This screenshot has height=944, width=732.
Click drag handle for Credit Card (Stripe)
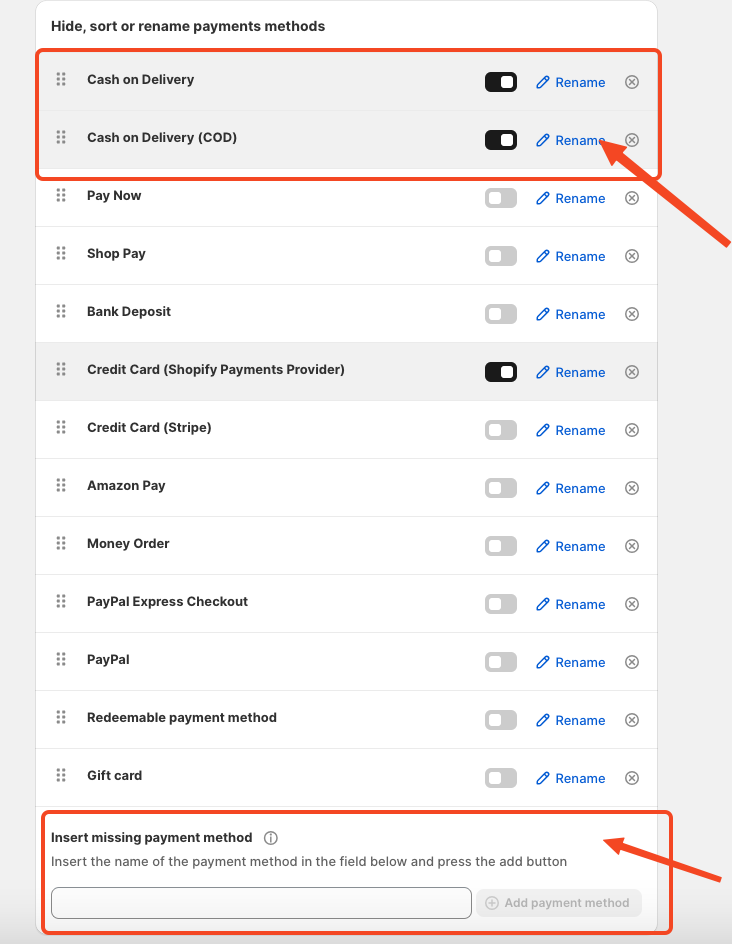tap(61, 428)
